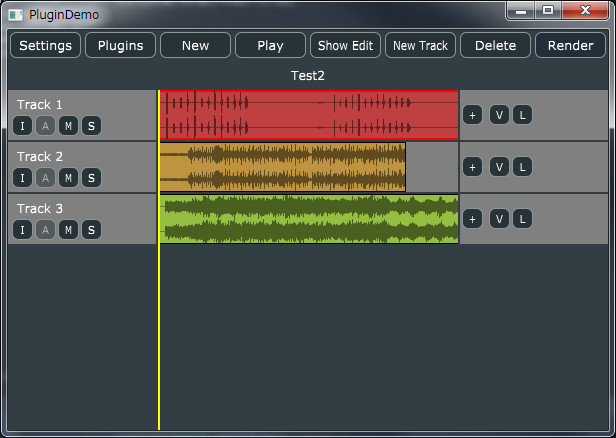This screenshot has width=616, height=438.
Task: Open L plugin on Track 2
Action: [522, 167]
